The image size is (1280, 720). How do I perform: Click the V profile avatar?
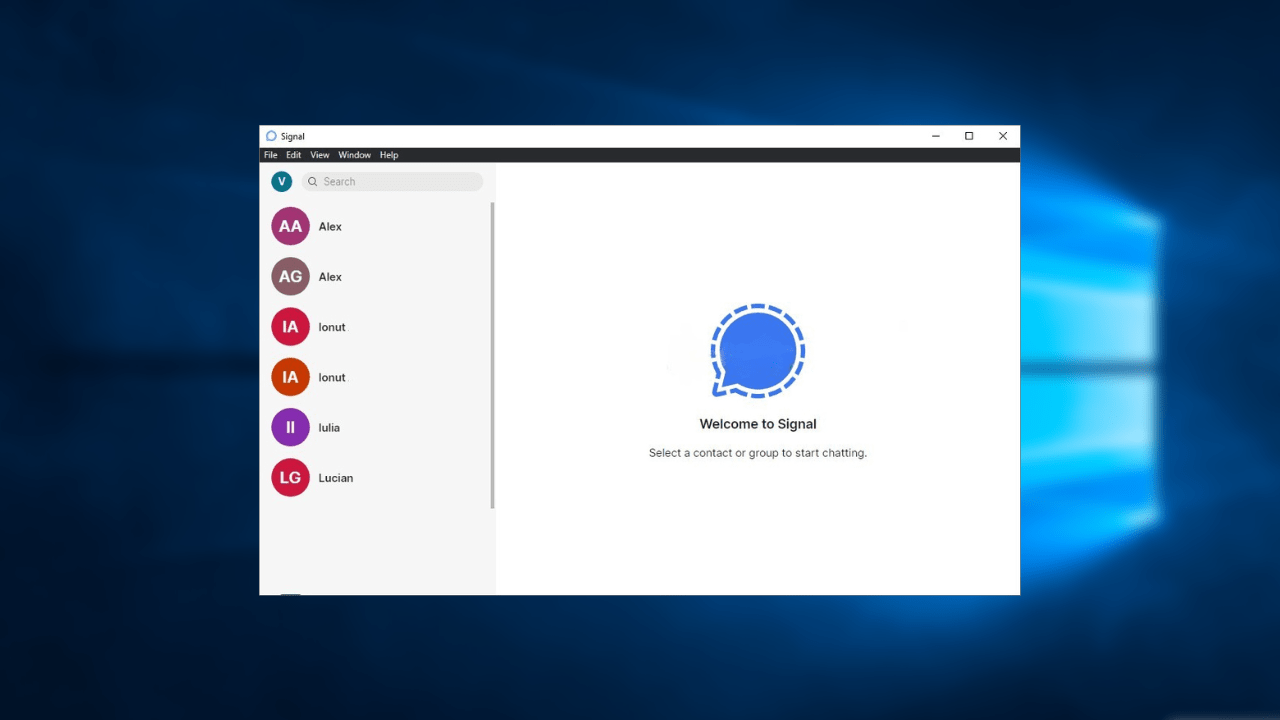pyautogui.click(x=282, y=181)
